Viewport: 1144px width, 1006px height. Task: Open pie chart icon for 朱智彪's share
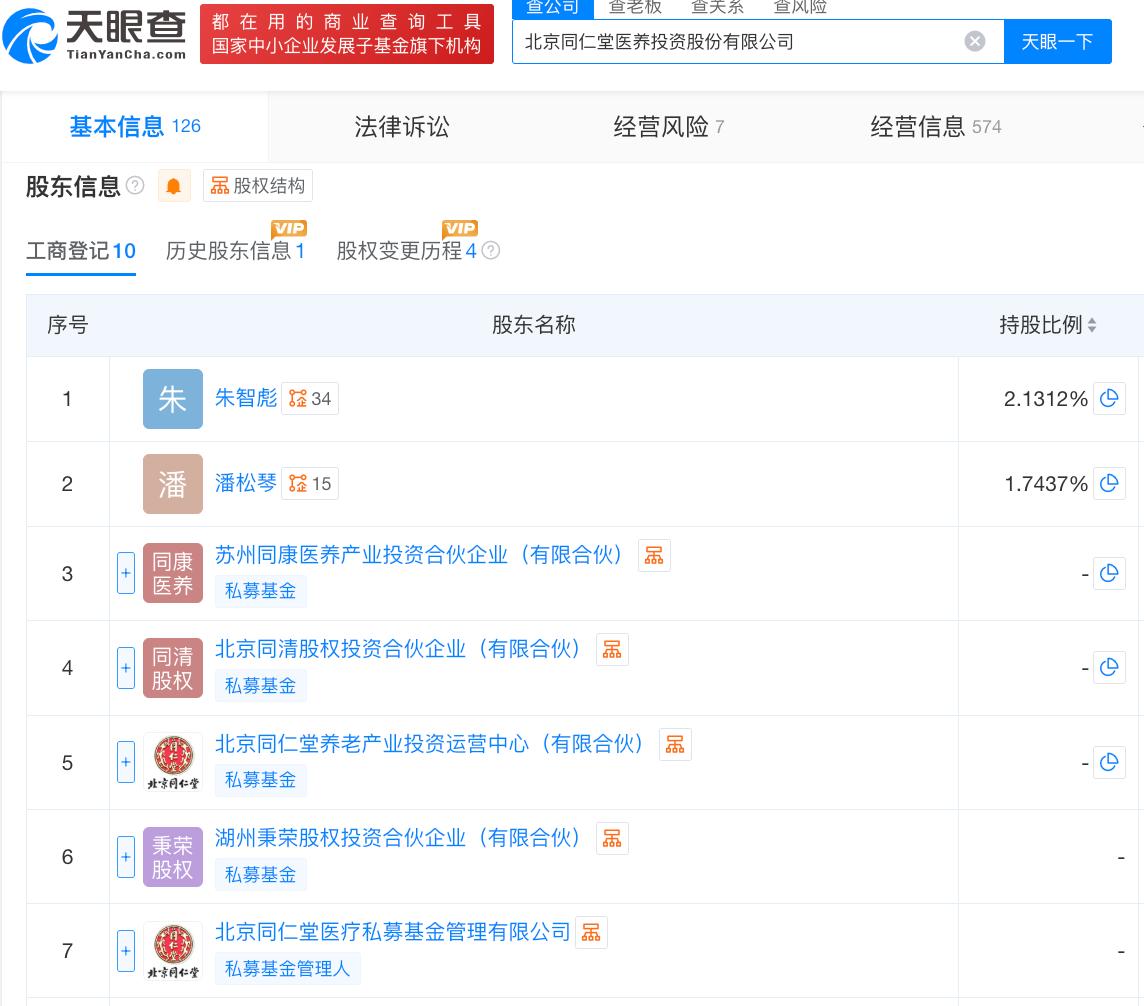click(x=1109, y=399)
